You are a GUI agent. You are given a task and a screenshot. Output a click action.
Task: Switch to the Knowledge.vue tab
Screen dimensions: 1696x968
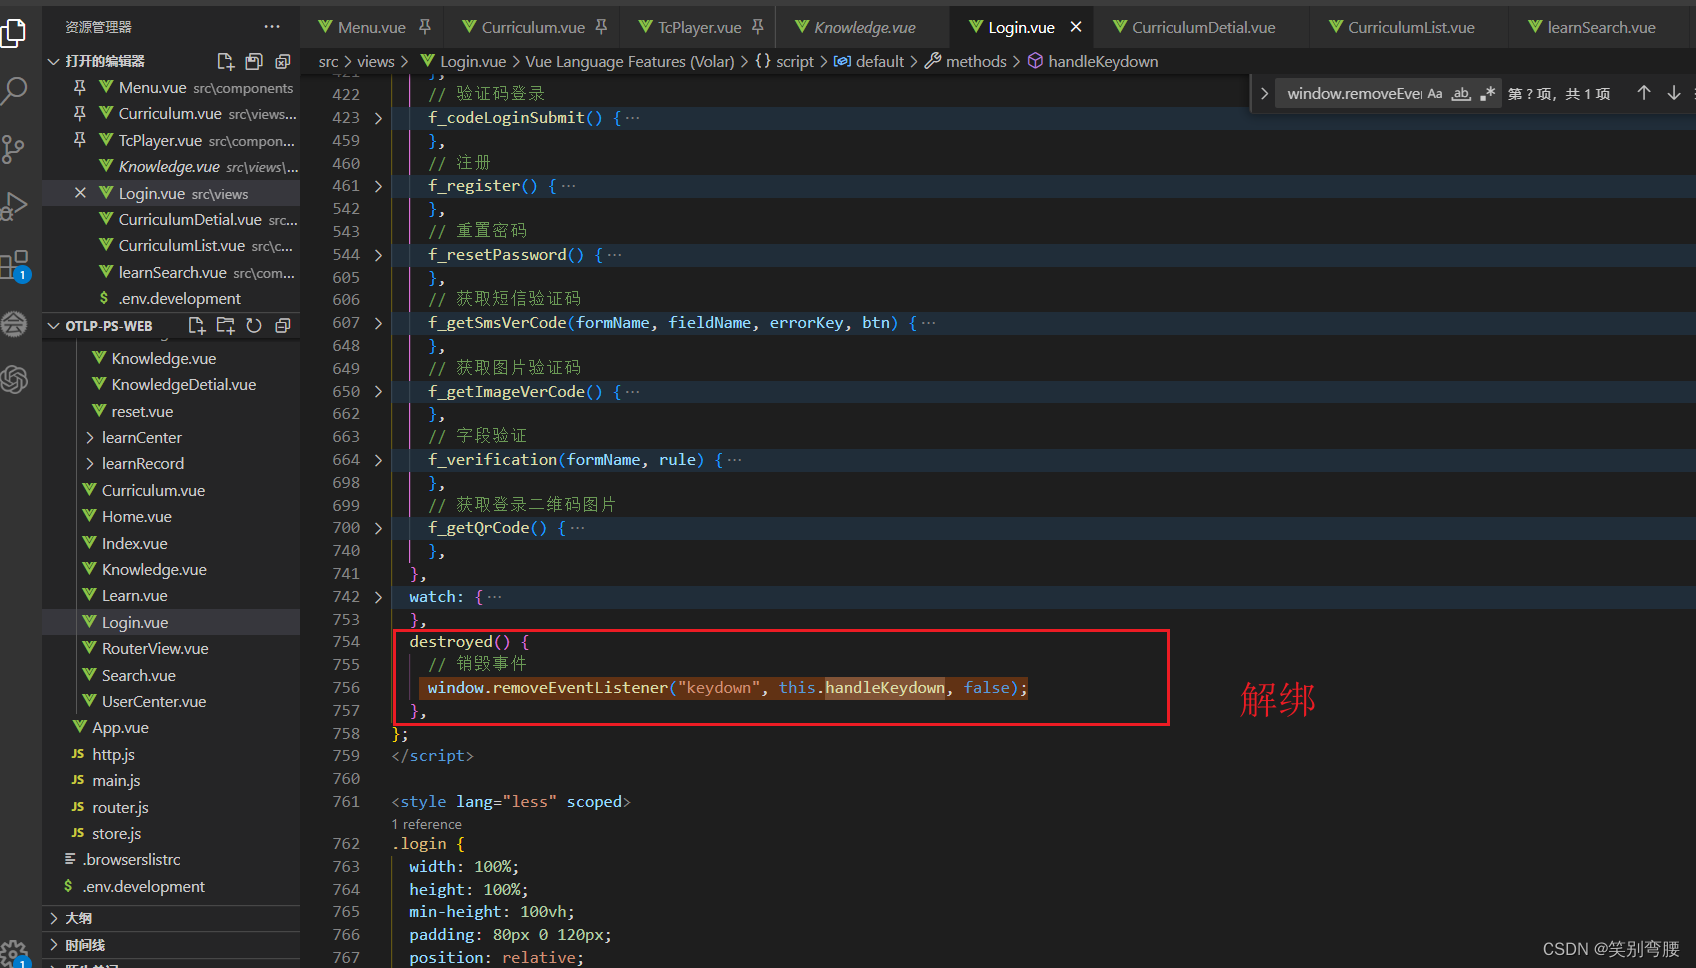864,27
